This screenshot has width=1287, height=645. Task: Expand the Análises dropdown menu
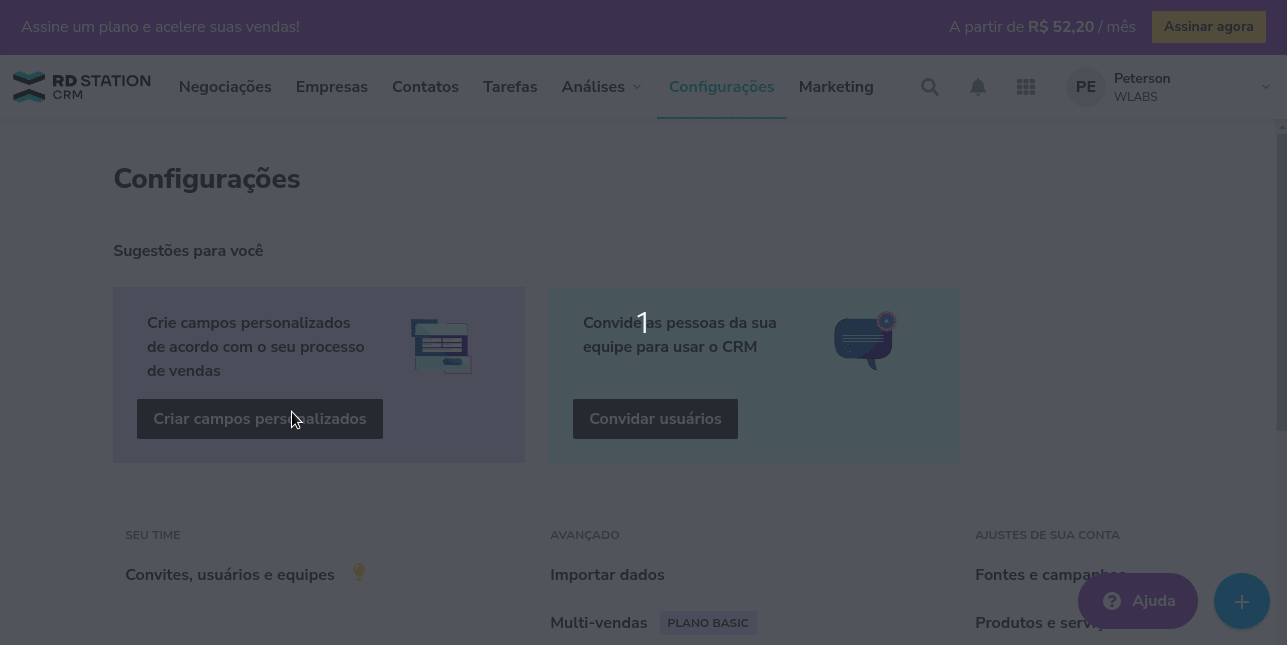(x=601, y=87)
